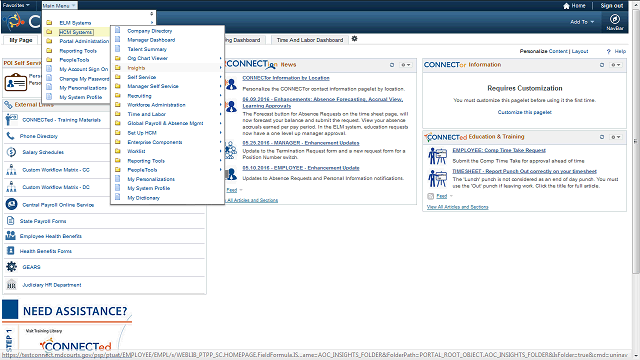The height and width of the screenshot is (360, 640).
Task: Open Manager Self Service menu folder
Action: coord(153,86)
